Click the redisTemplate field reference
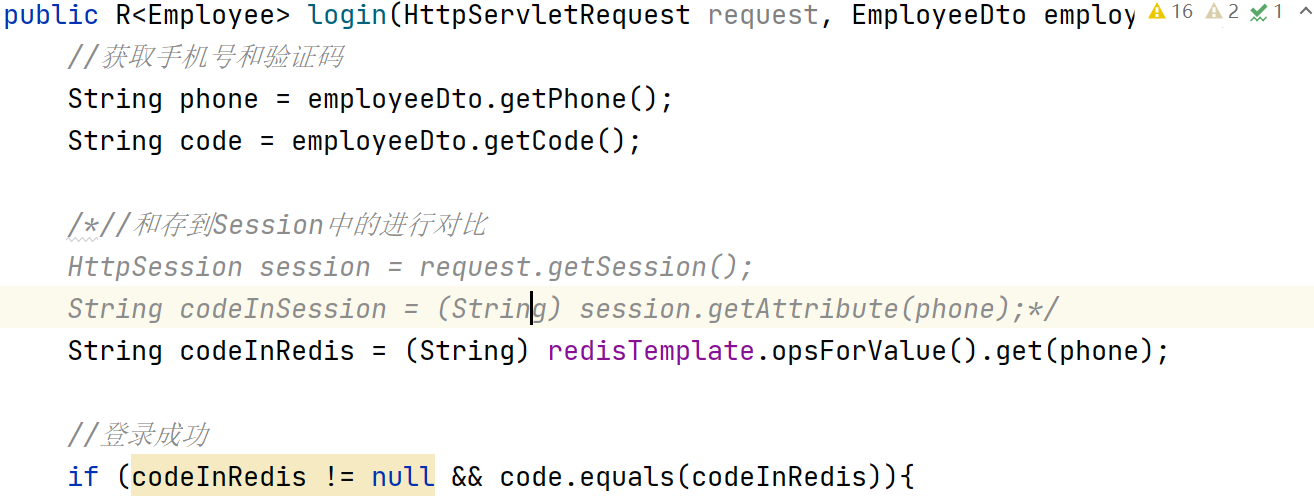1314x496 pixels. [650, 352]
